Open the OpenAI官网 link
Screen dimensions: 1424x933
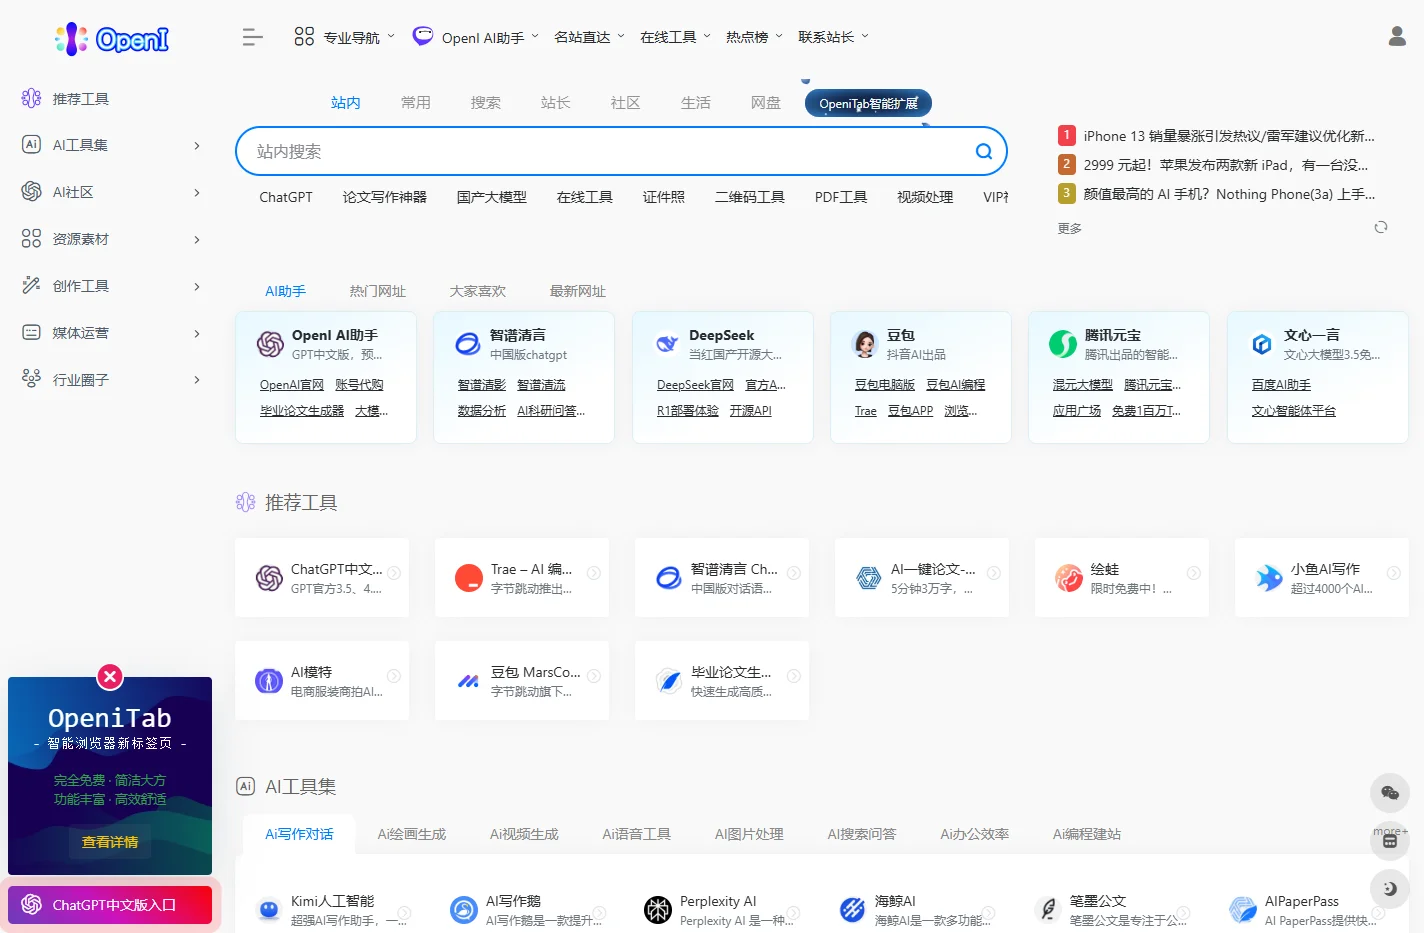pos(291,385)
